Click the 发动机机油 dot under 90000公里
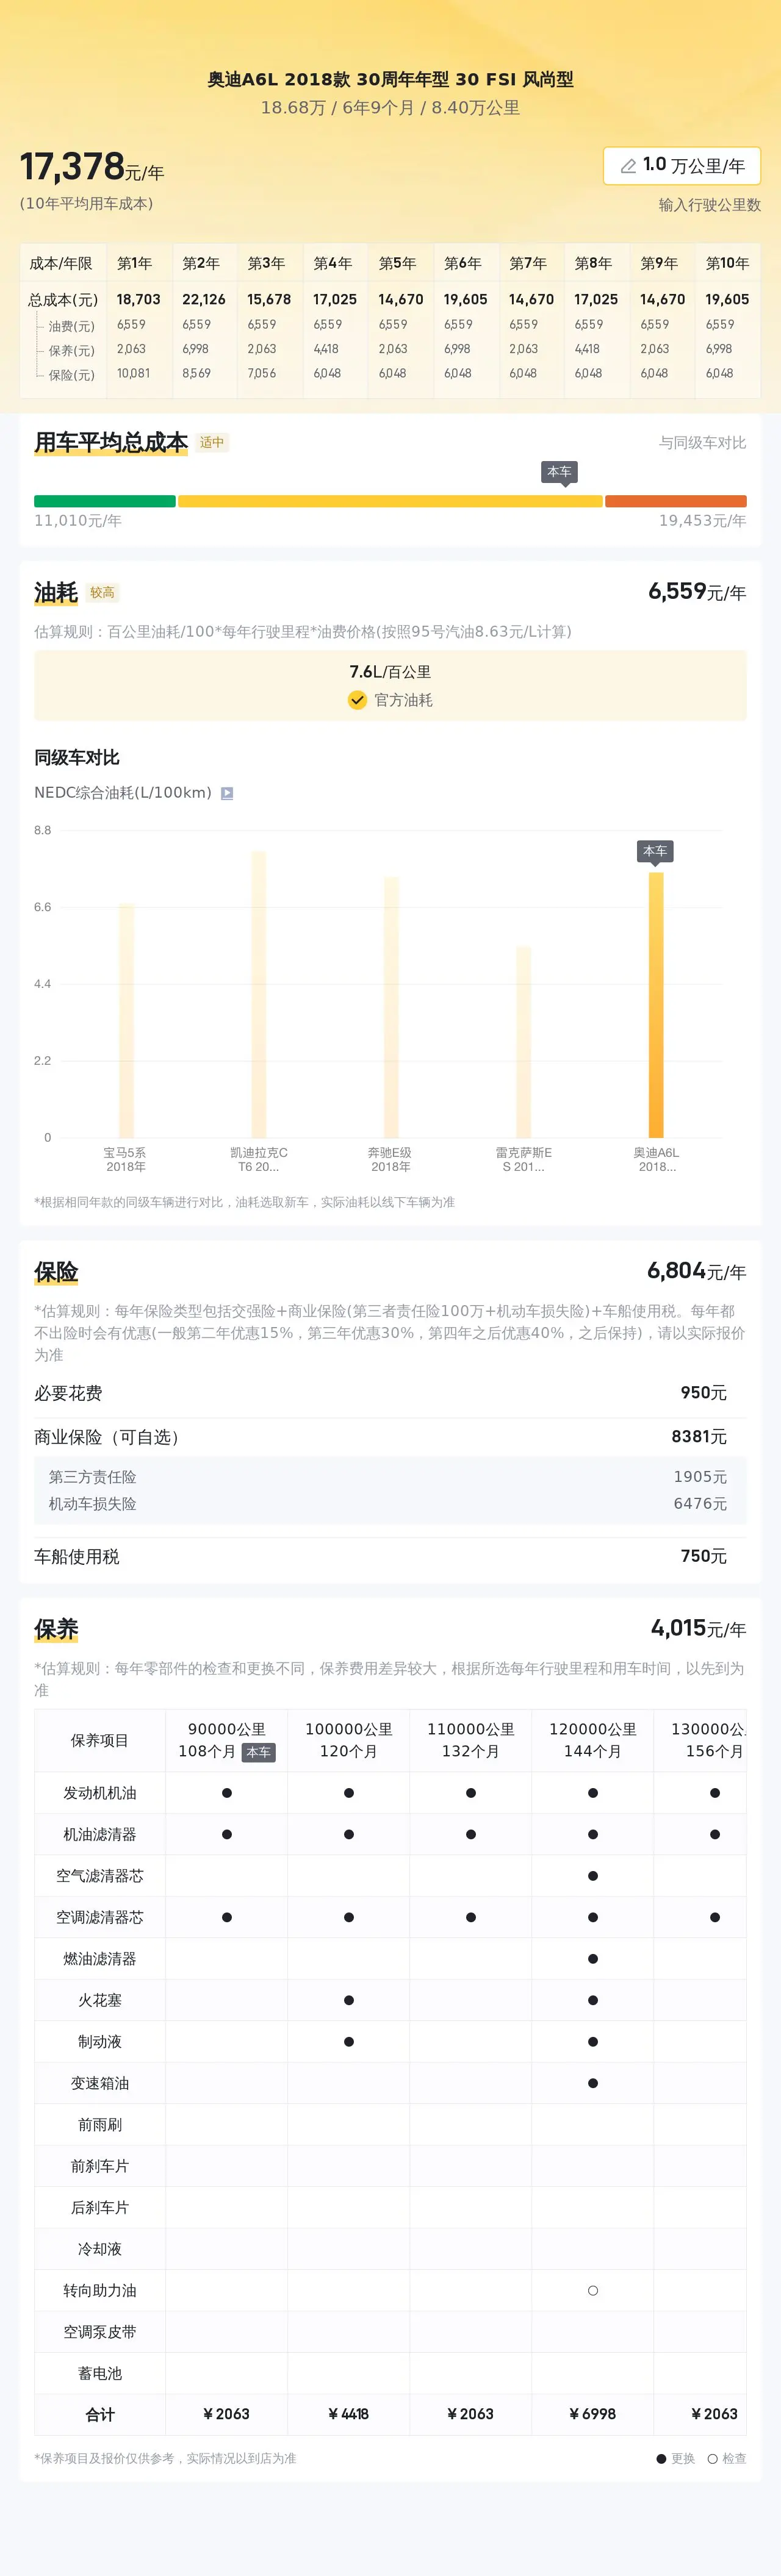The width and height of the screenshot is (781, 2576). pos(227,1793)
